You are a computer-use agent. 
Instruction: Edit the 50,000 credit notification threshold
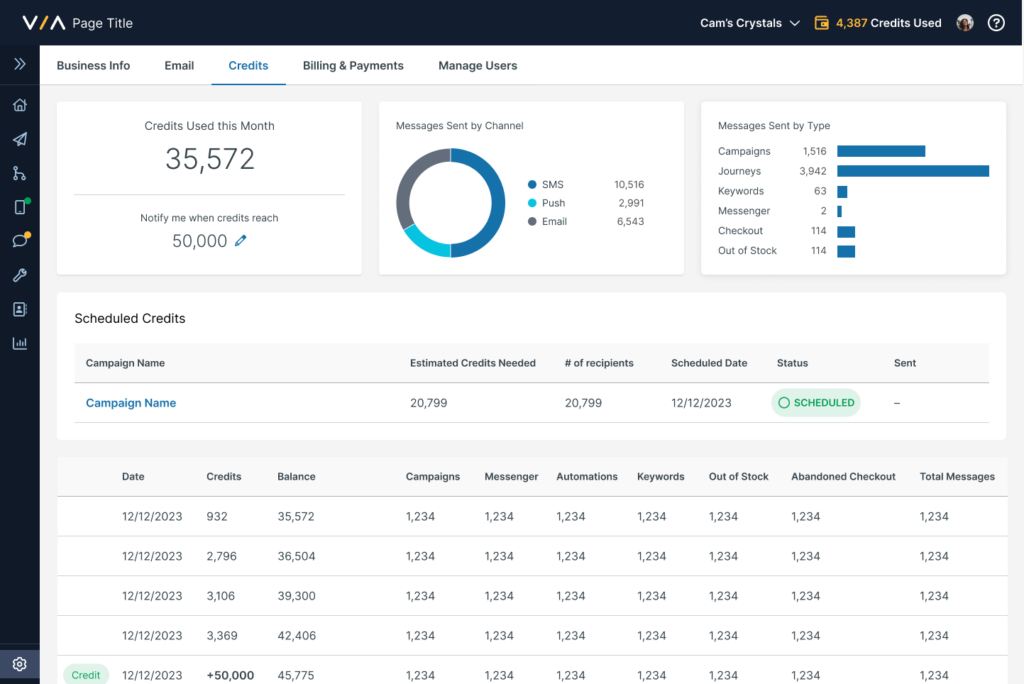point(240,241)
